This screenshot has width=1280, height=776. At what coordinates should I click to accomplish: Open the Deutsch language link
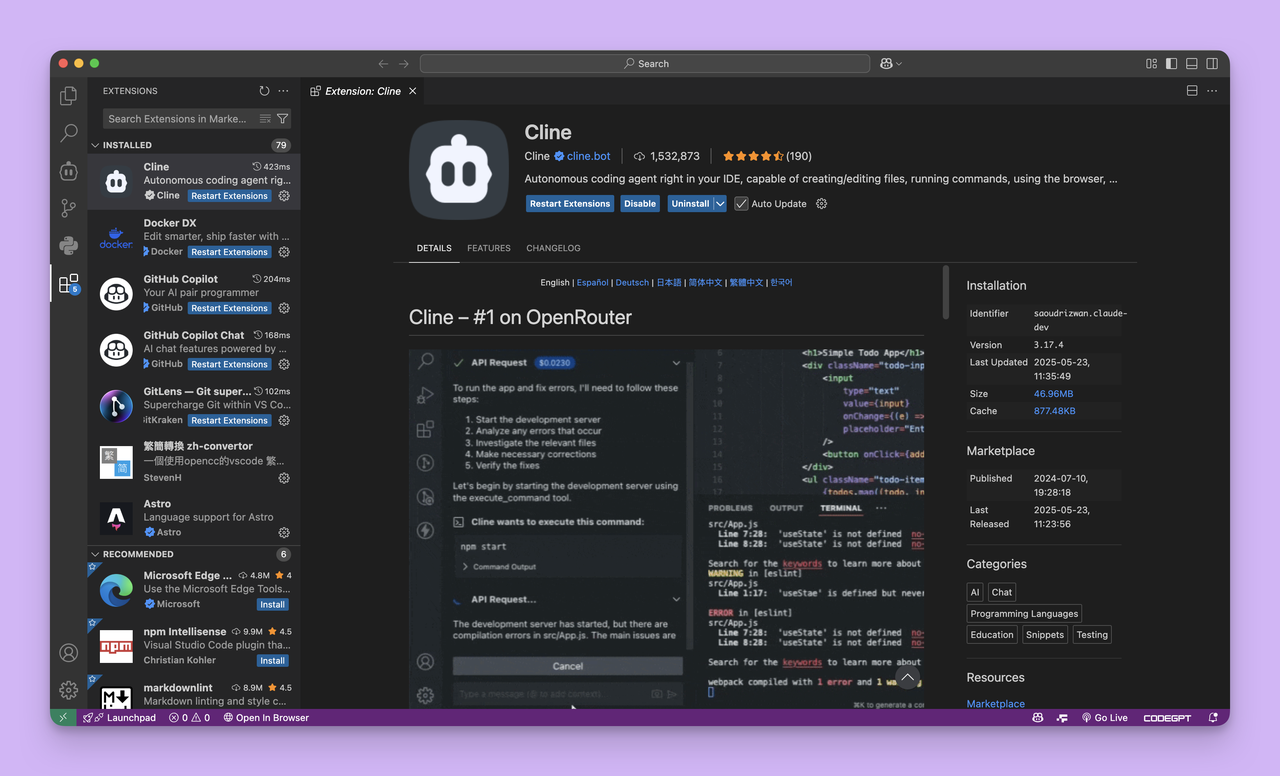click(x=632, y=283)
